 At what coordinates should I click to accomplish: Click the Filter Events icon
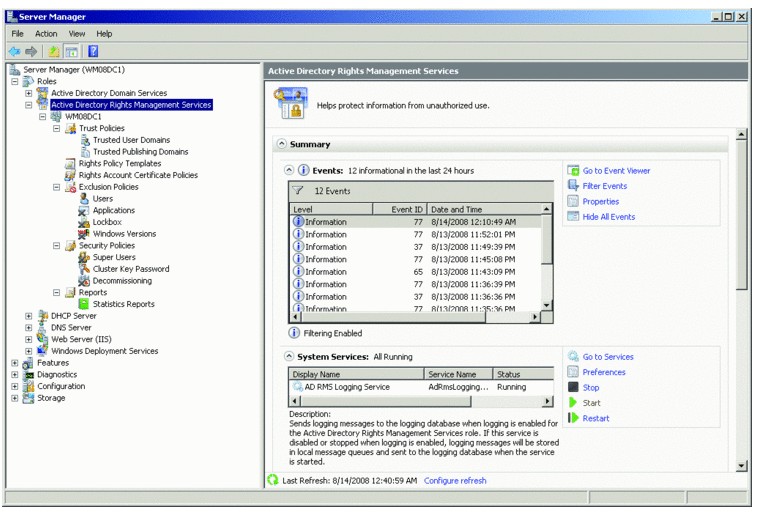click(573, 186)
